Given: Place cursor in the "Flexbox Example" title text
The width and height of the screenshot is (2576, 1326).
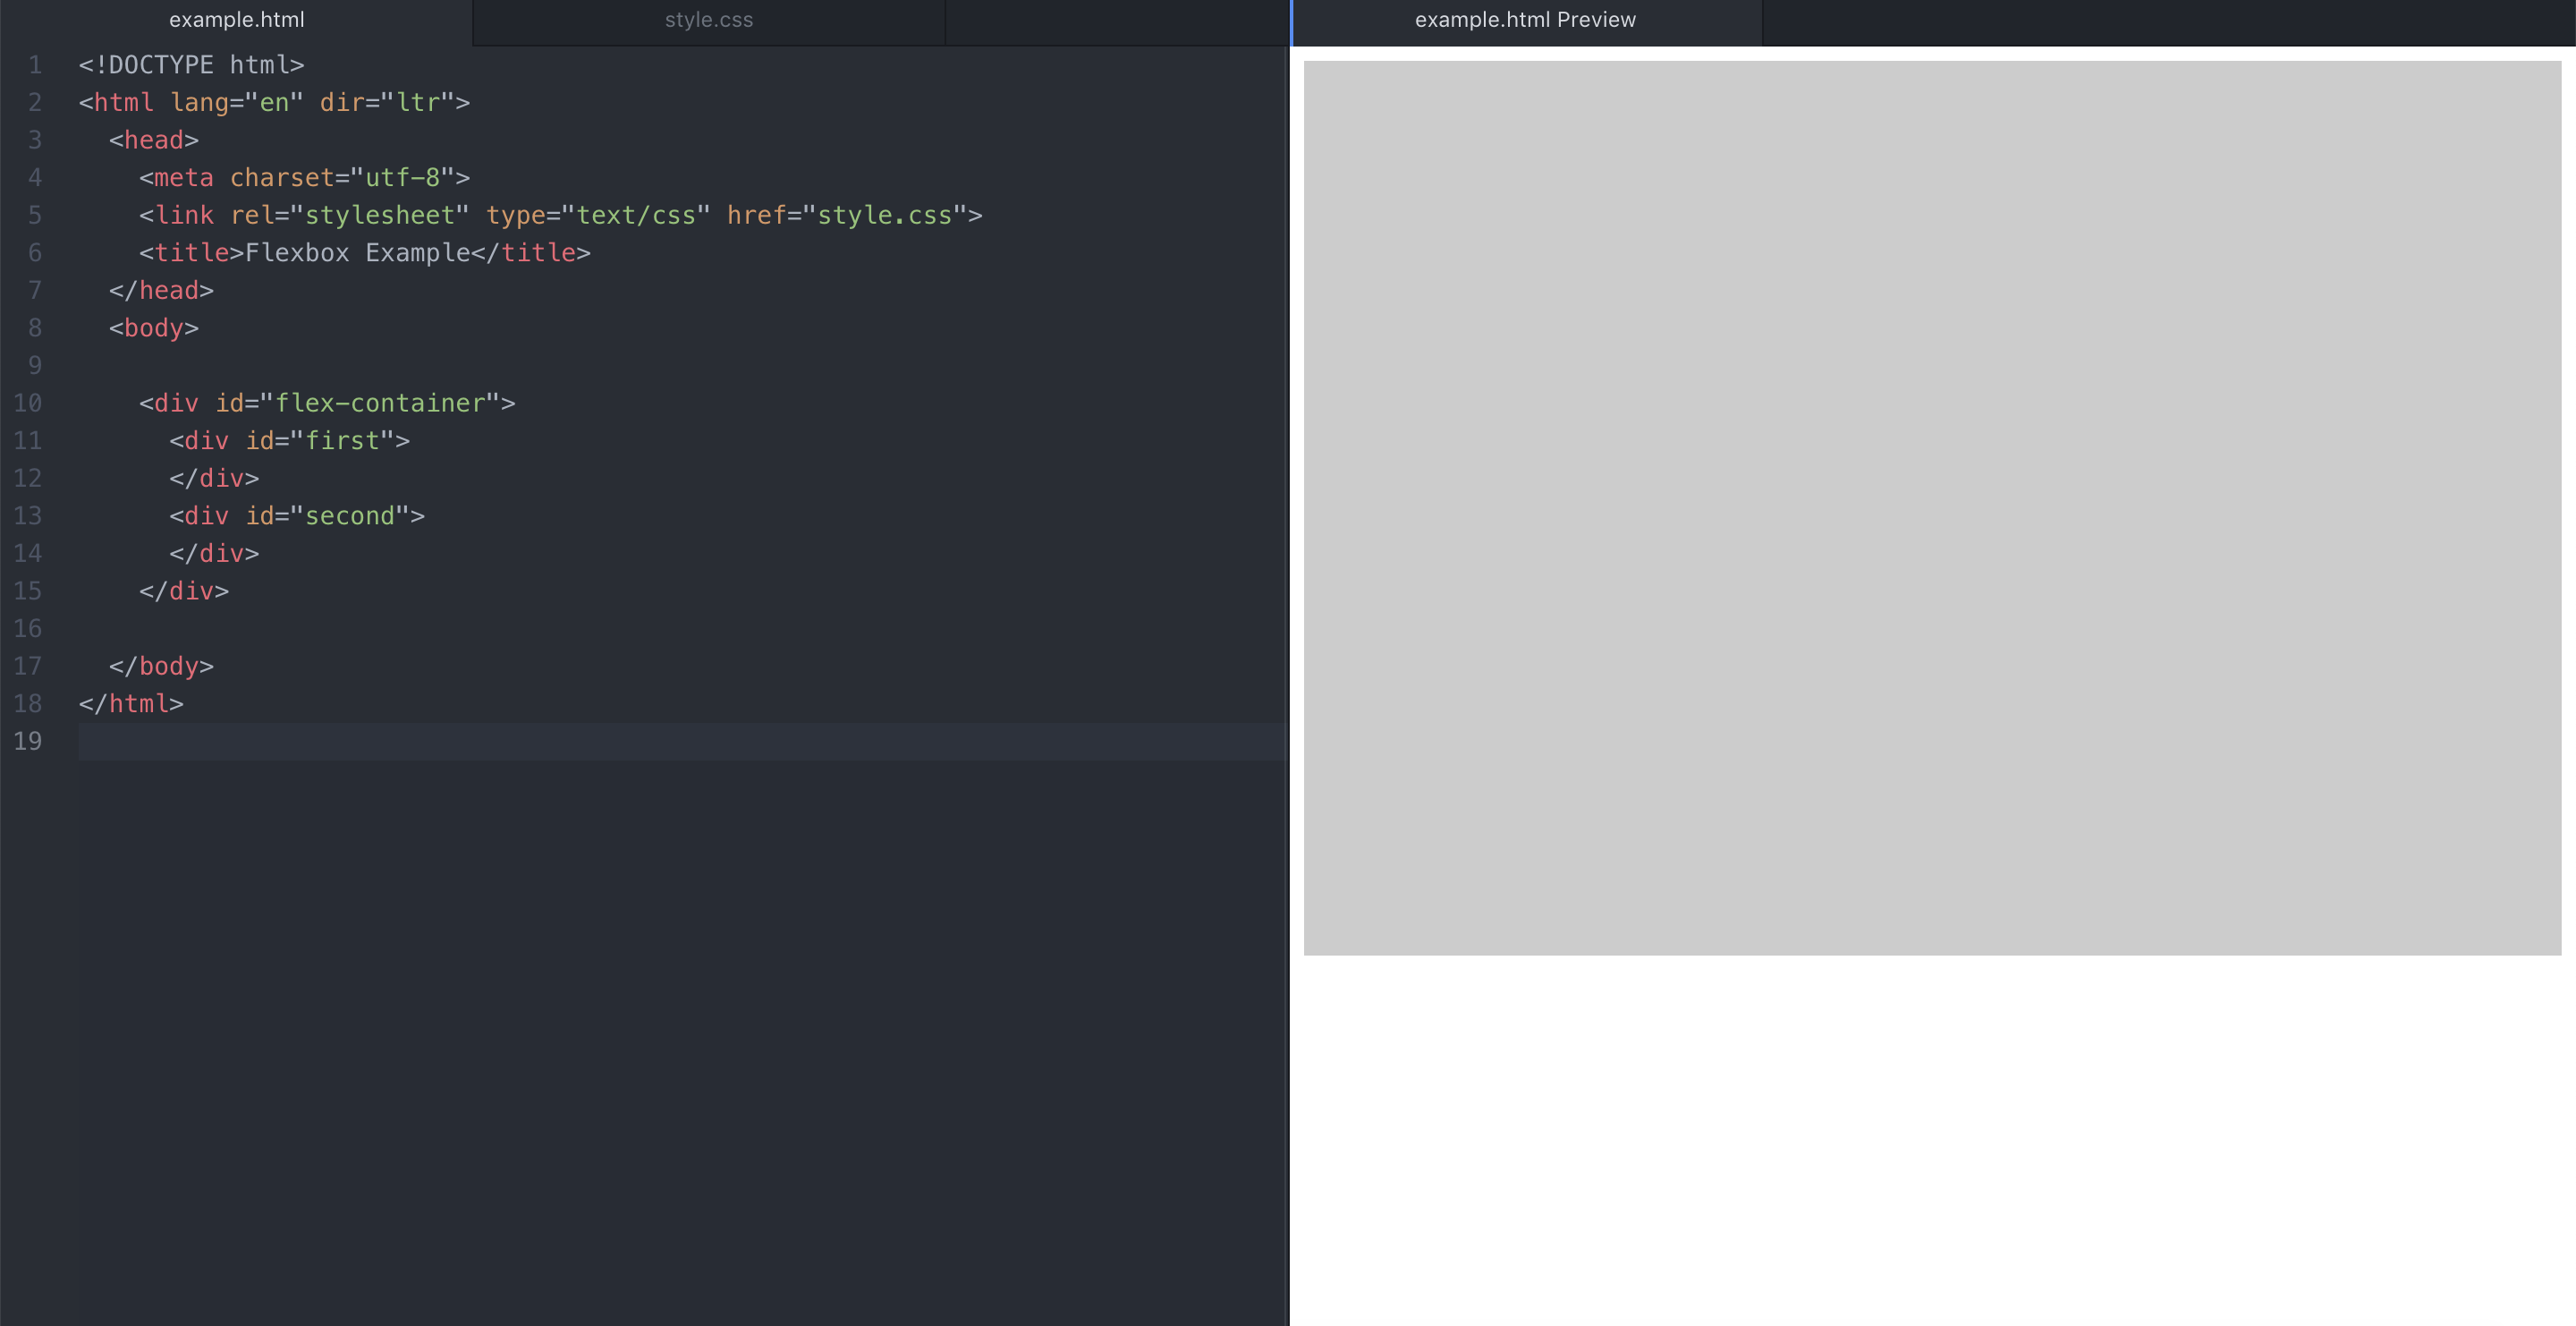Looking at the screenshot, I should (357, 253).
